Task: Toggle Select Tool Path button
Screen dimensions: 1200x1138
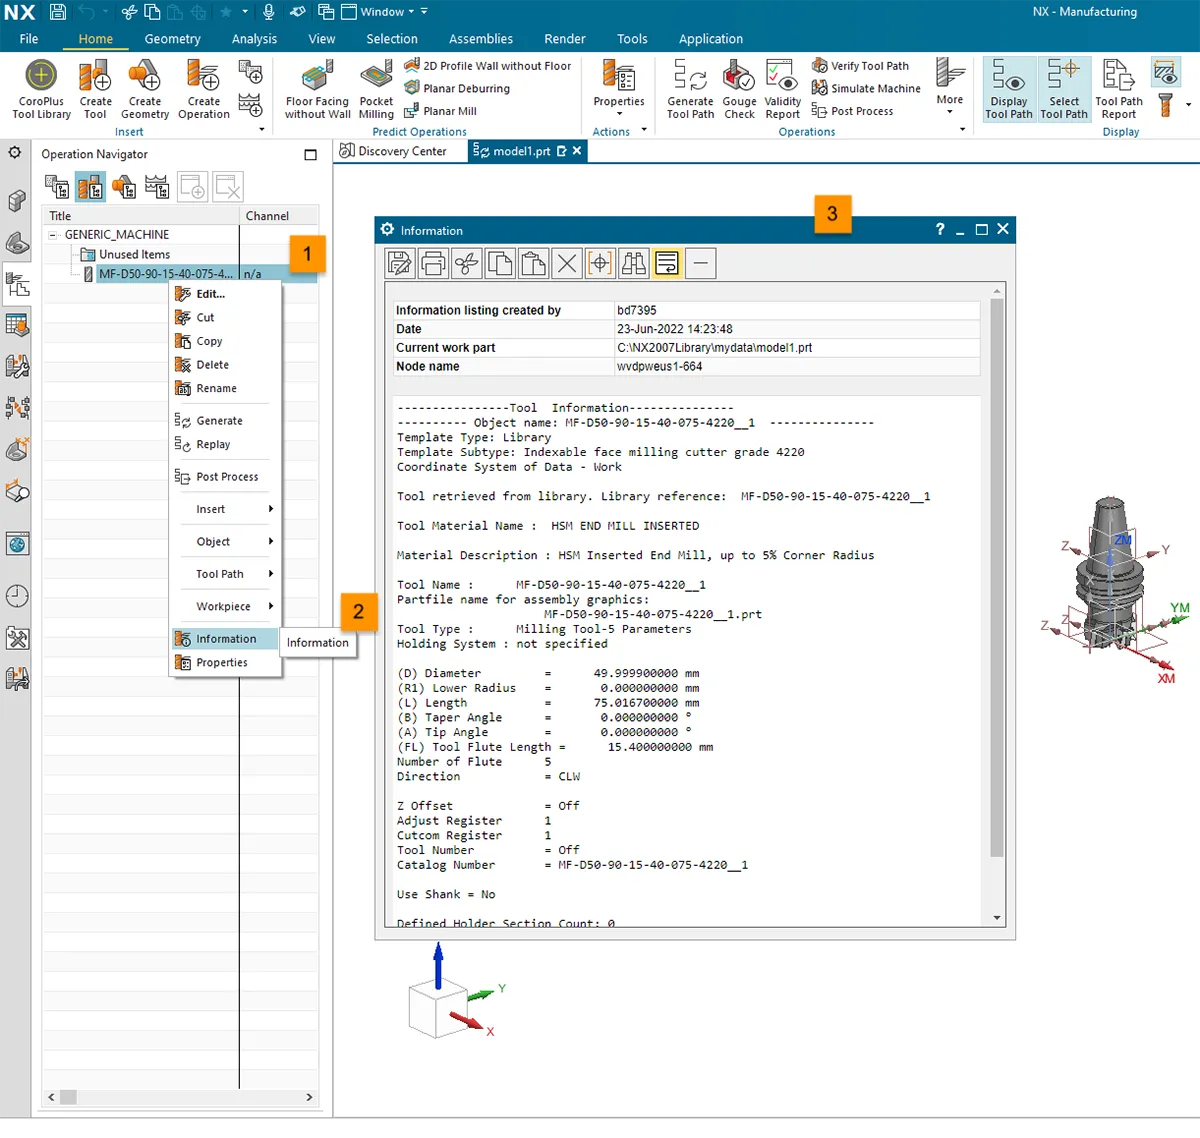Action: pos(1063,88)
